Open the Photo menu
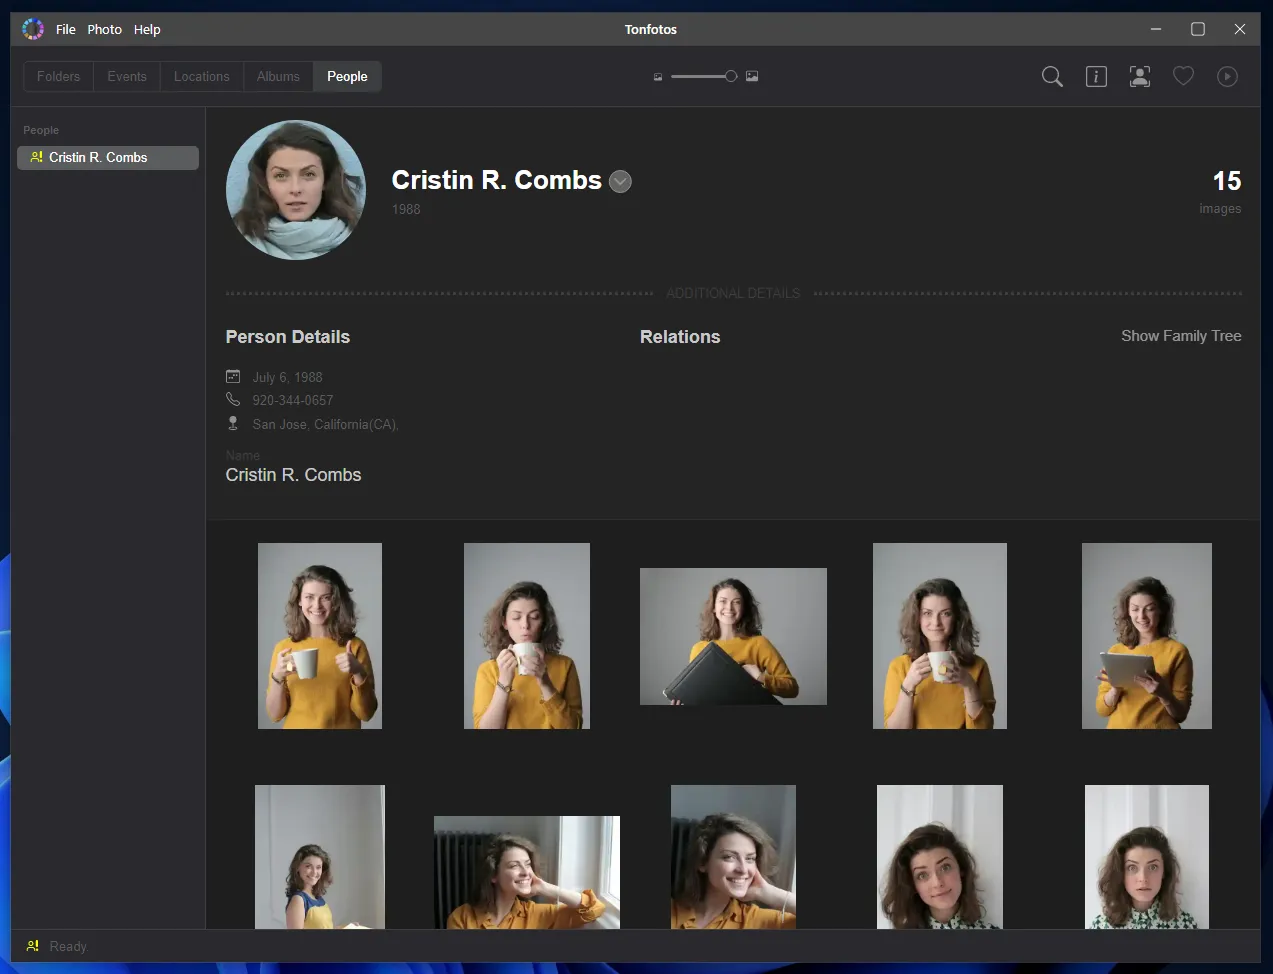The image size is (1273, 974). click(x=104, y=29)
